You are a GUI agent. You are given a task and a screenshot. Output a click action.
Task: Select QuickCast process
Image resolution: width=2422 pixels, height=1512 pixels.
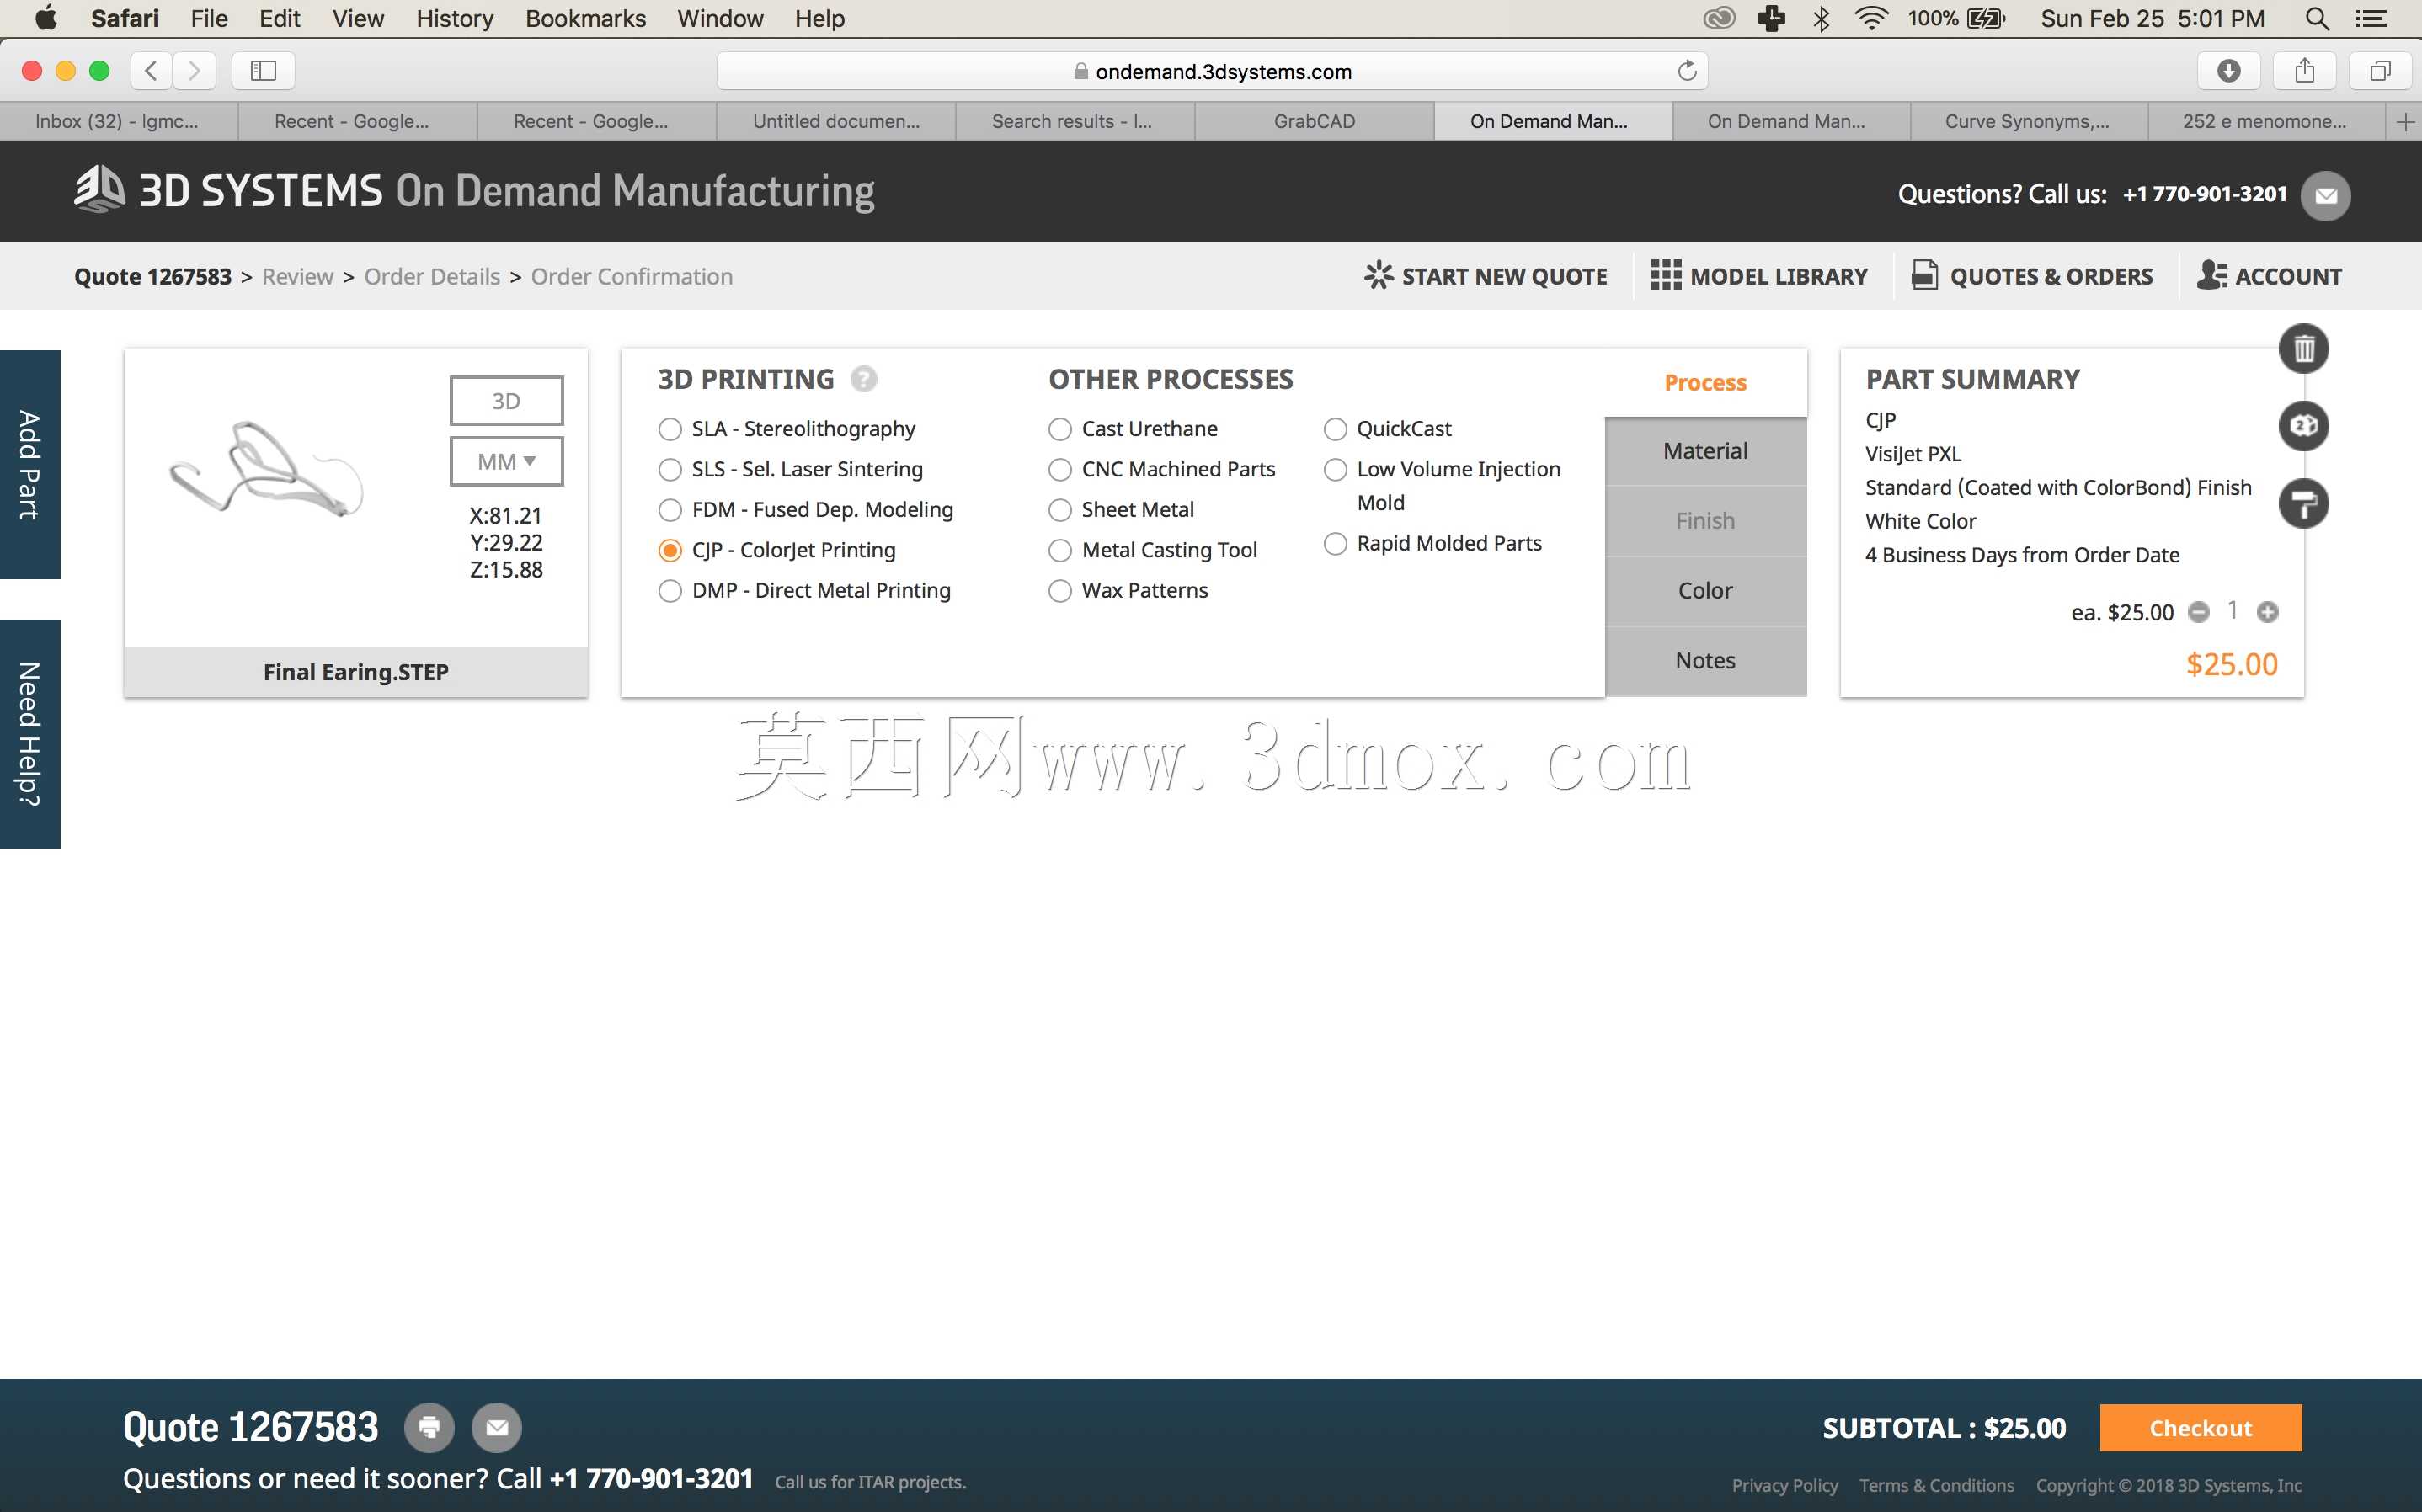click(x=1335, y=429)
